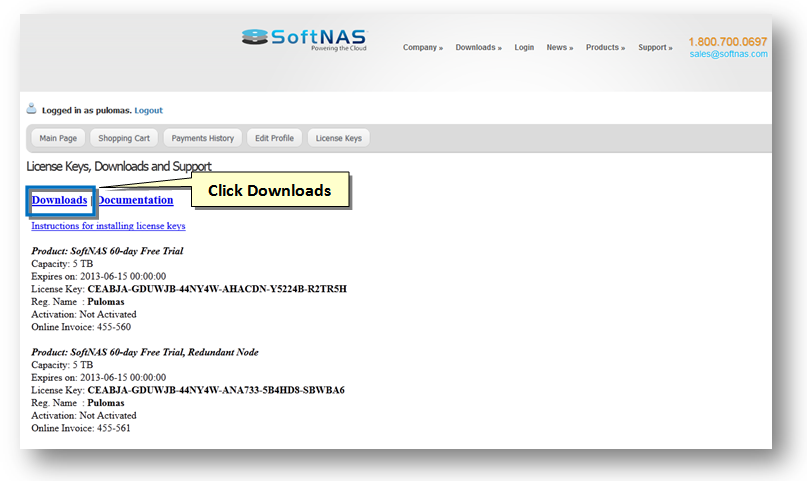Select the License Keys tab
The width and height of the screenshot is (807, 481).
coord(339,138)
